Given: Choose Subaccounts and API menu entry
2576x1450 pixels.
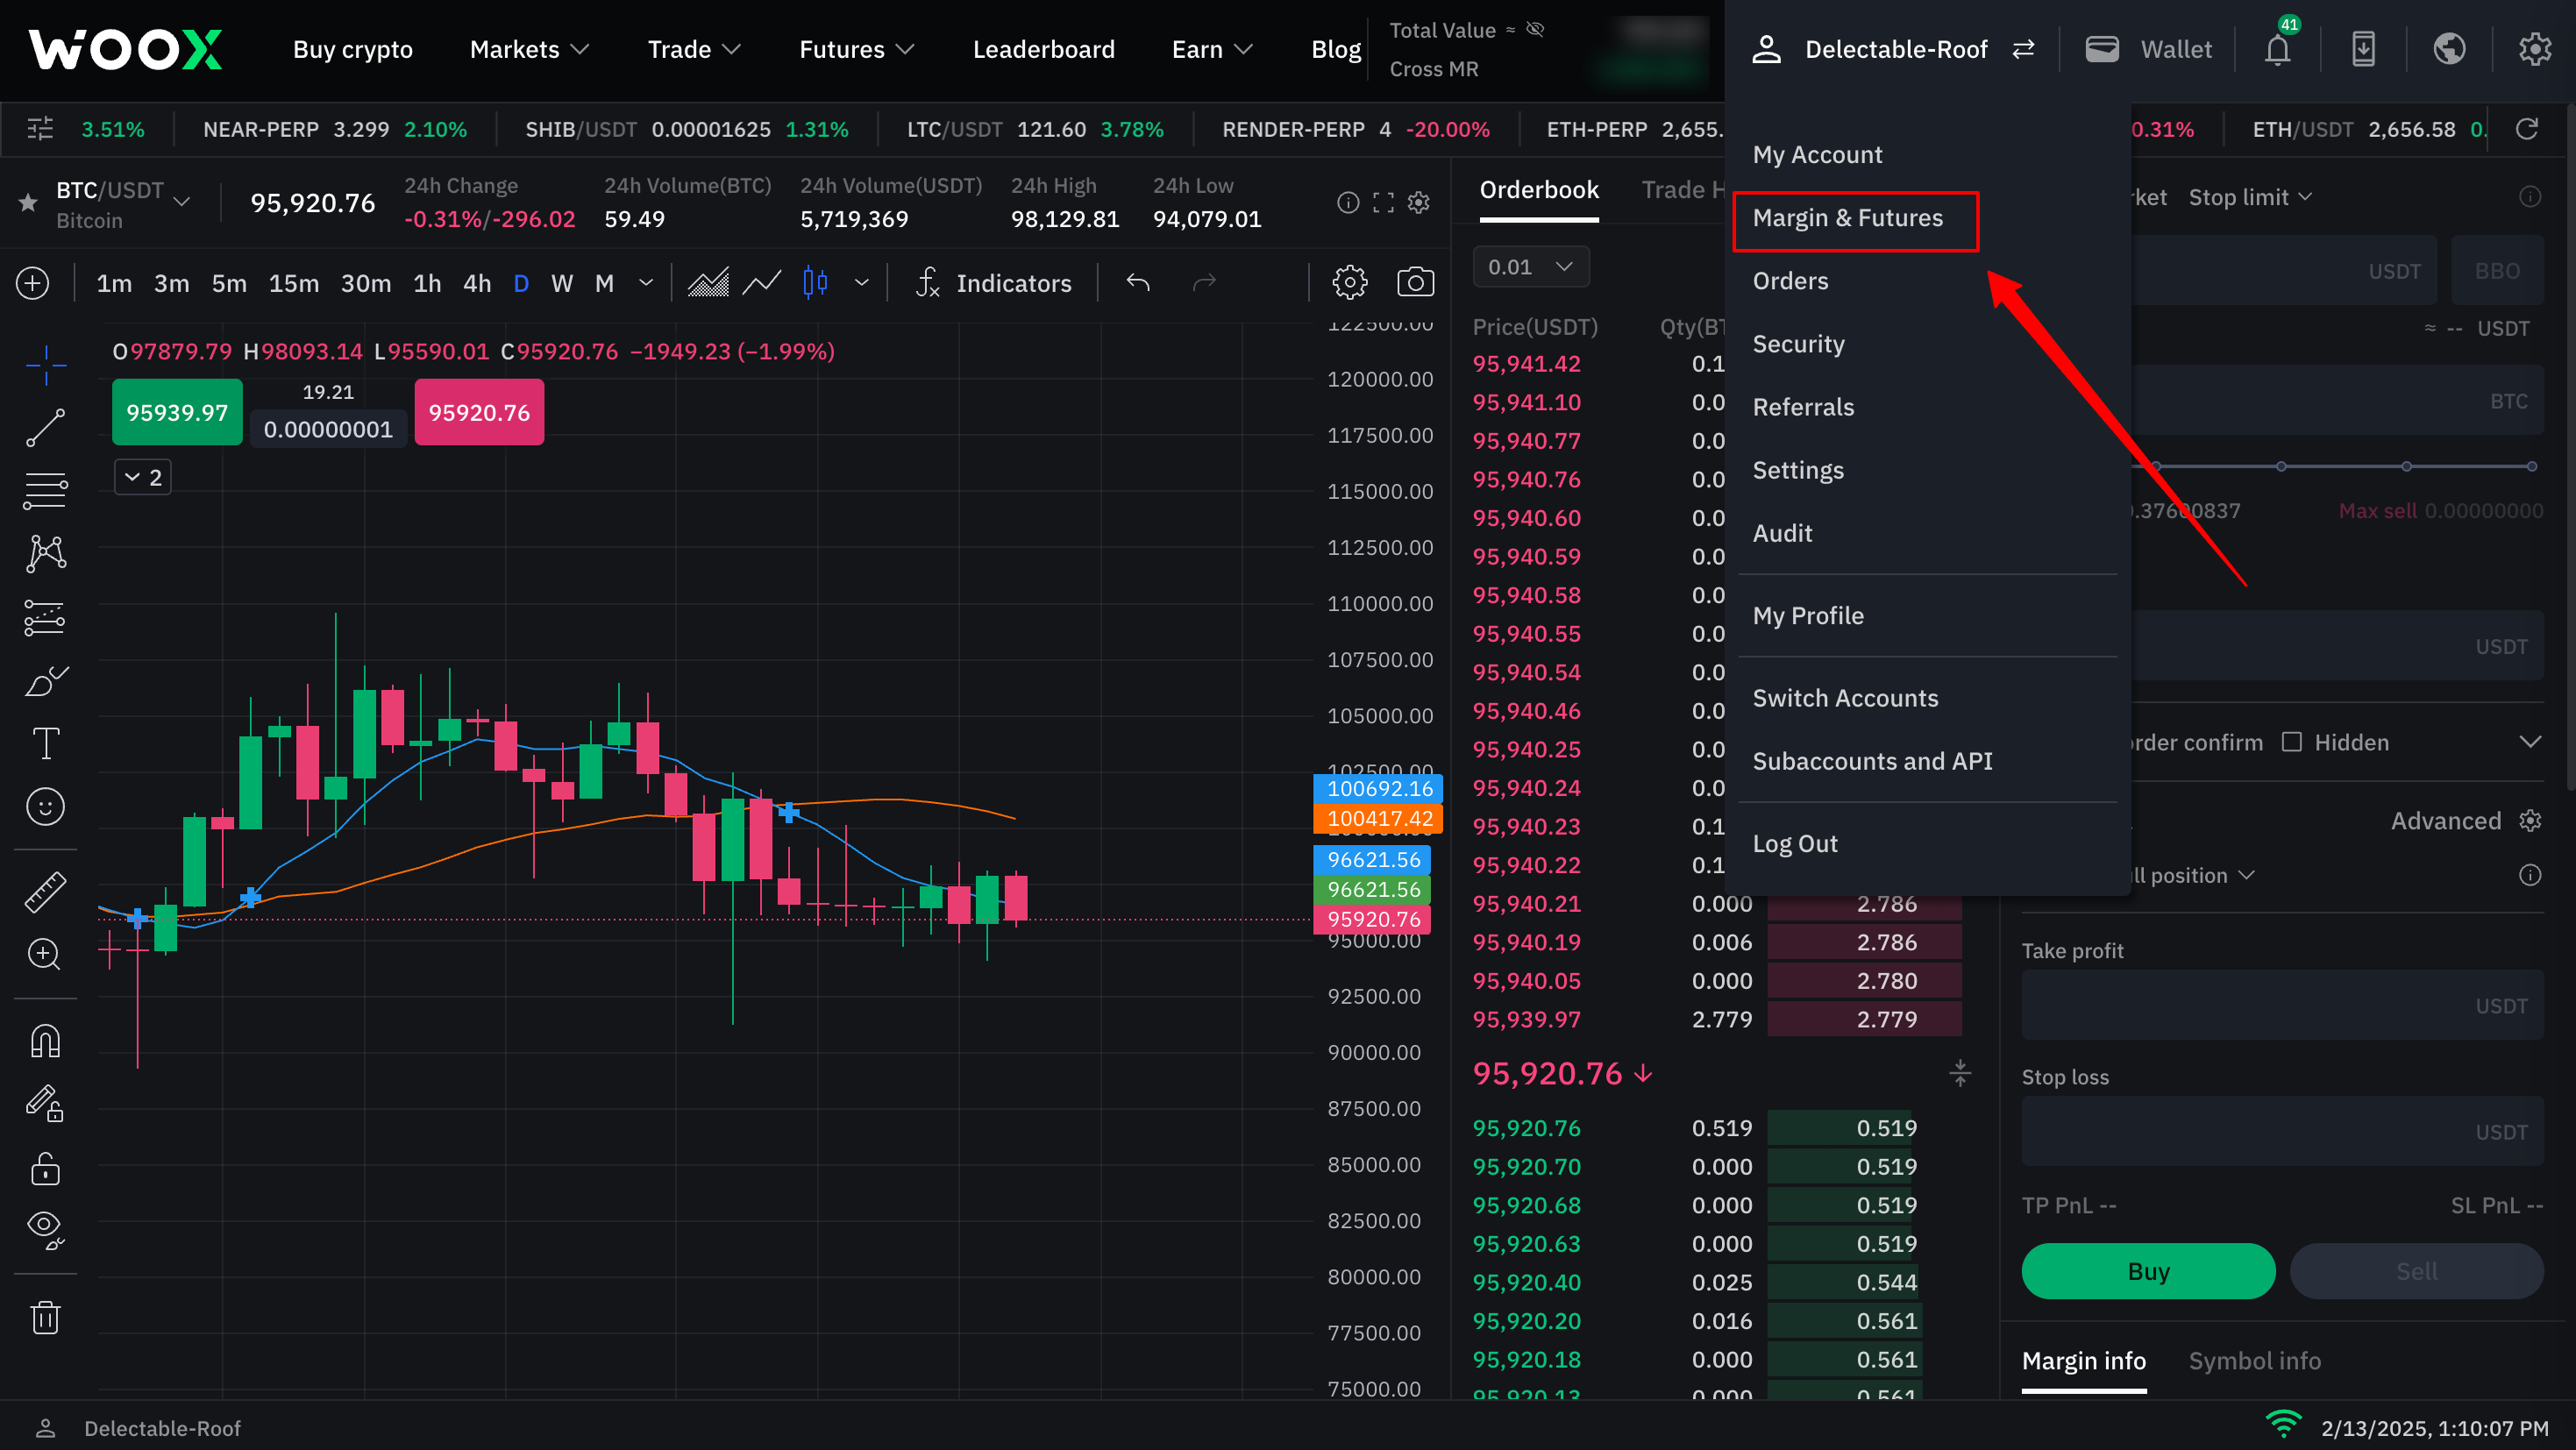Looking at the screenshot, I should [x=1872, y=761].
